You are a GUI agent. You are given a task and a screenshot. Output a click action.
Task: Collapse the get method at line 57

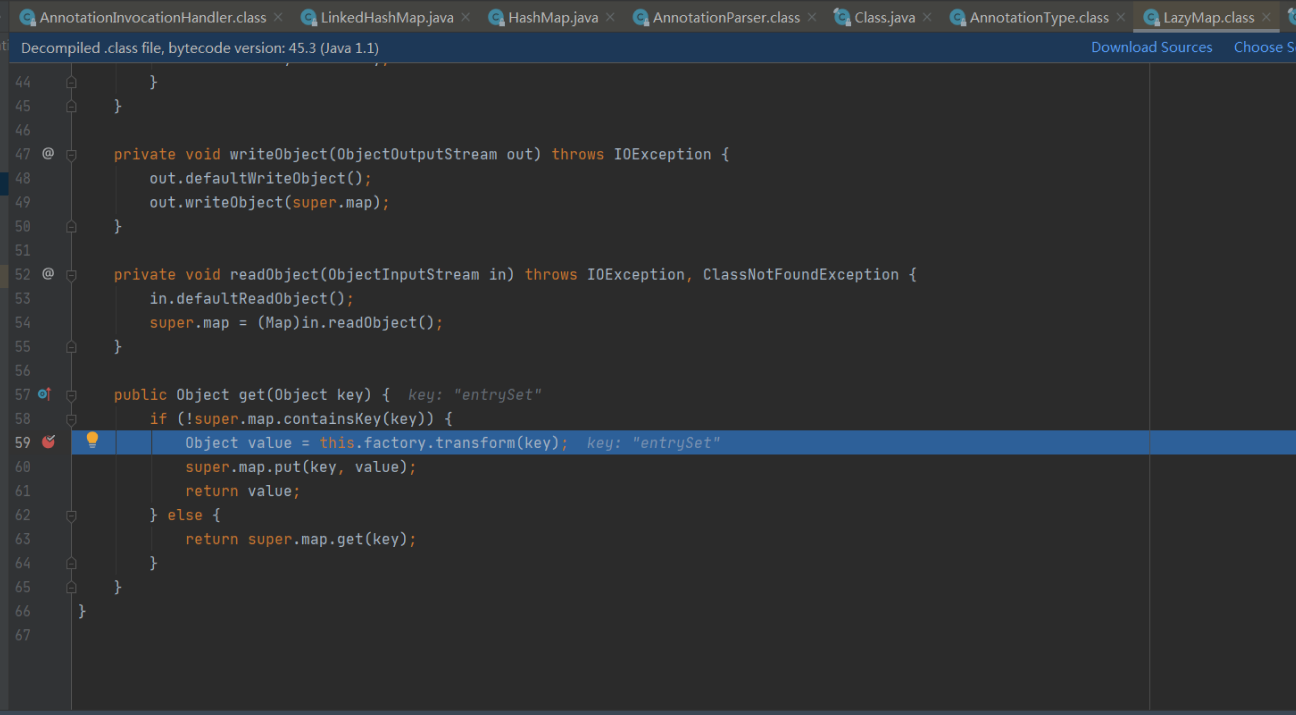click(x=71, y=394)
